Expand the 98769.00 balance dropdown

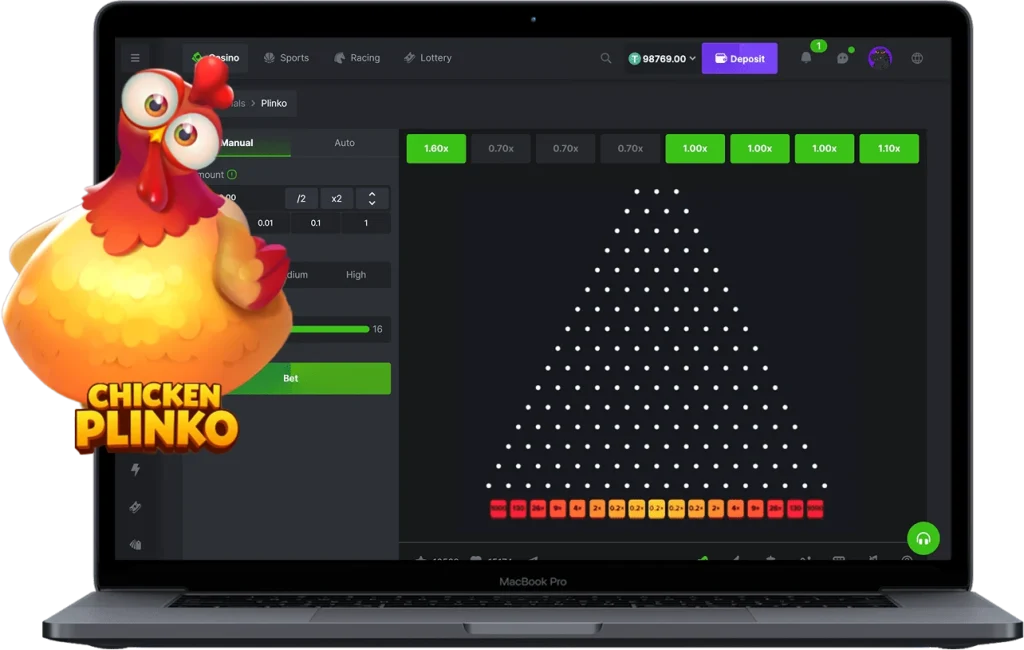pyautogui.click(x=663, y=58)
